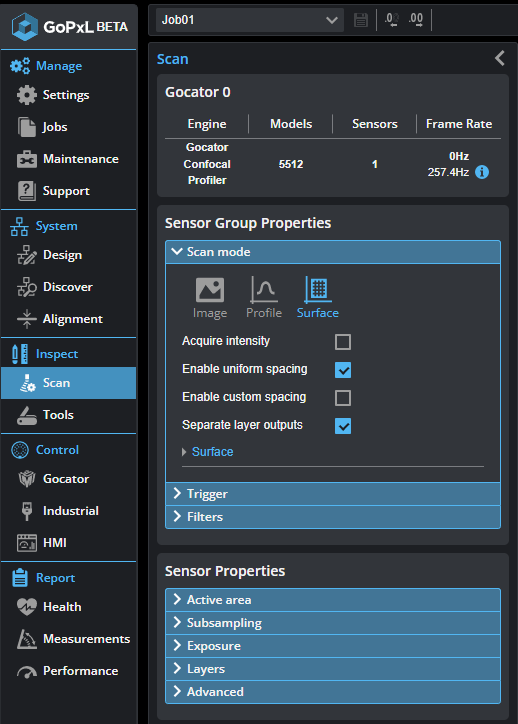Open the Job01 dropdown
This screenshot has width=518, height=724.
pos(250,20)
